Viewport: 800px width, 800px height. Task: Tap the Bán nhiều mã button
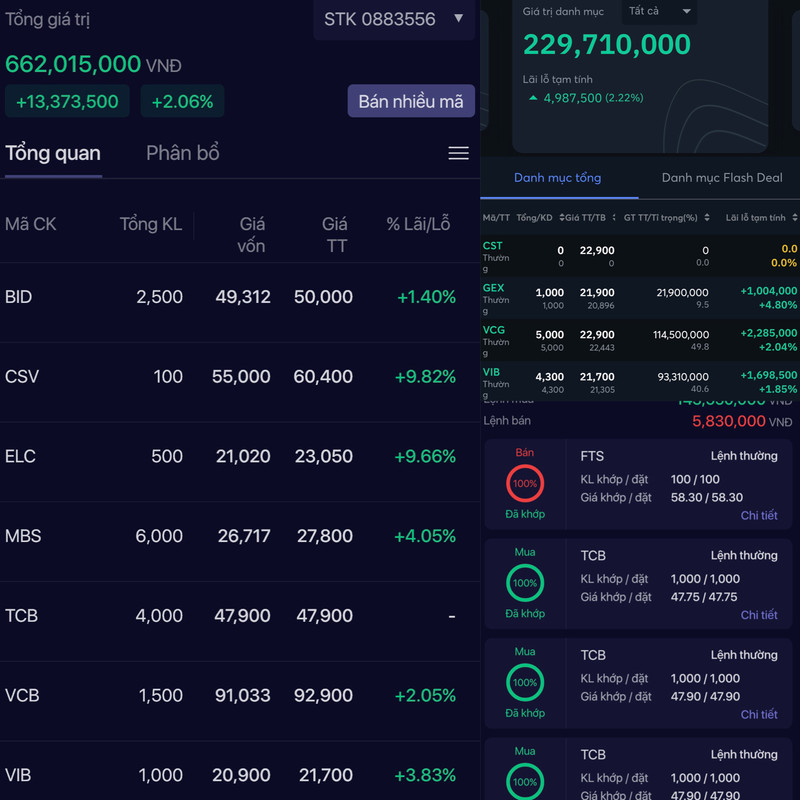click(411, 101)
